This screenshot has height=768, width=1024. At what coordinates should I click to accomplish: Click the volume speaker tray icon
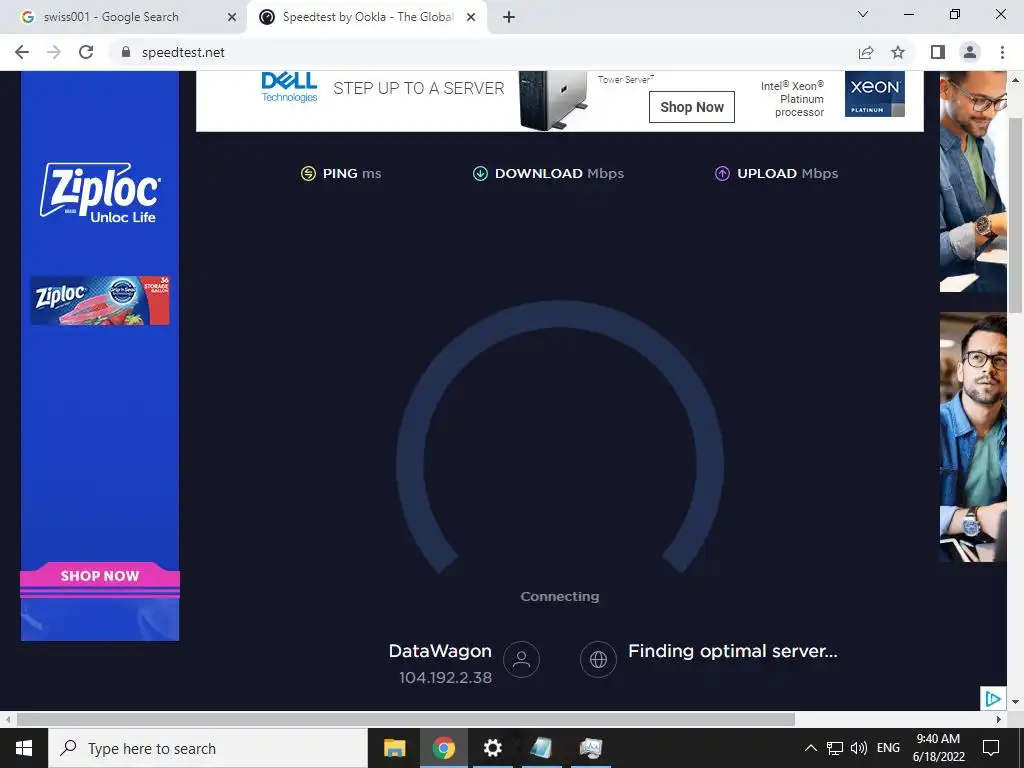pos(859,748)
